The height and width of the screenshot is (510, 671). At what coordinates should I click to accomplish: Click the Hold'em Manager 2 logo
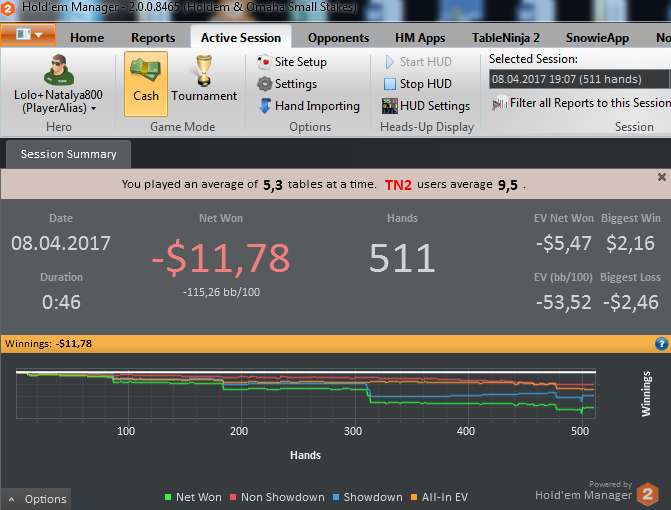[x=647, y=494]
